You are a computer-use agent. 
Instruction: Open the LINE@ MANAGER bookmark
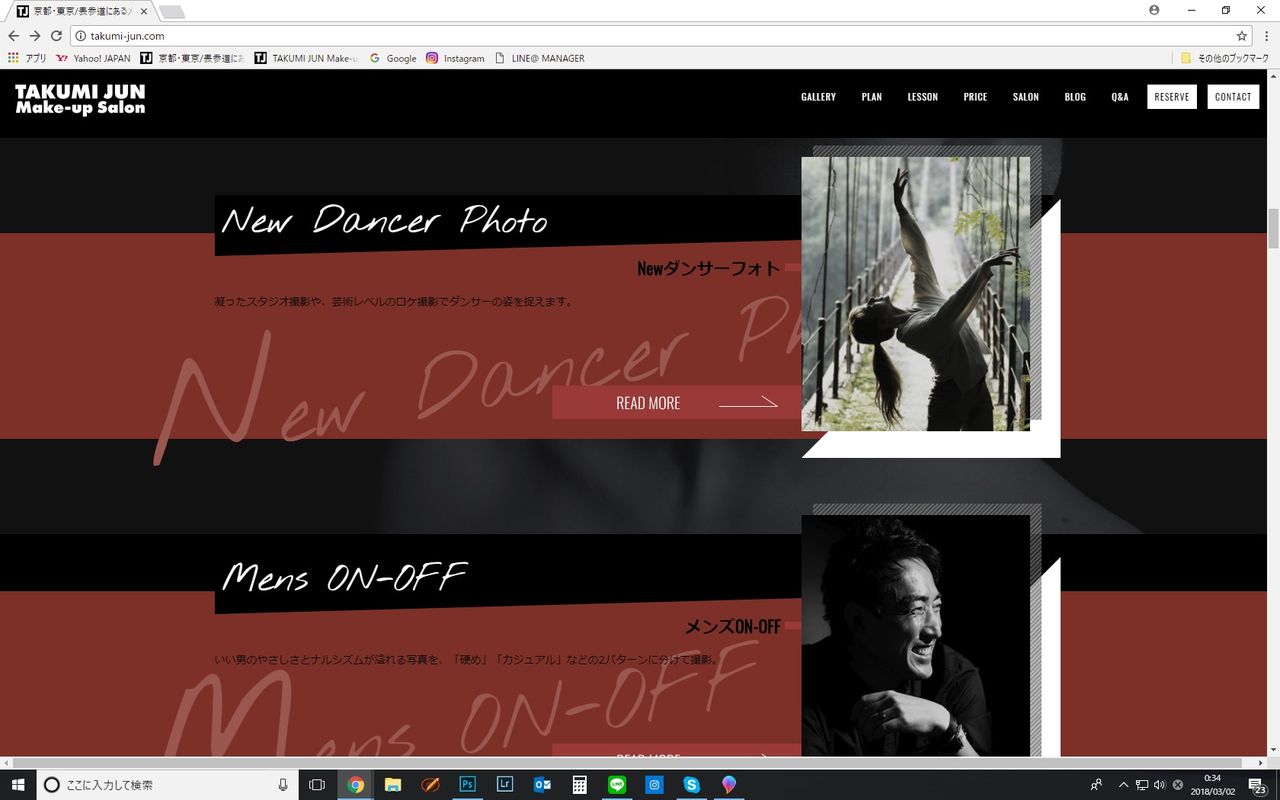[x=540, y=58]
